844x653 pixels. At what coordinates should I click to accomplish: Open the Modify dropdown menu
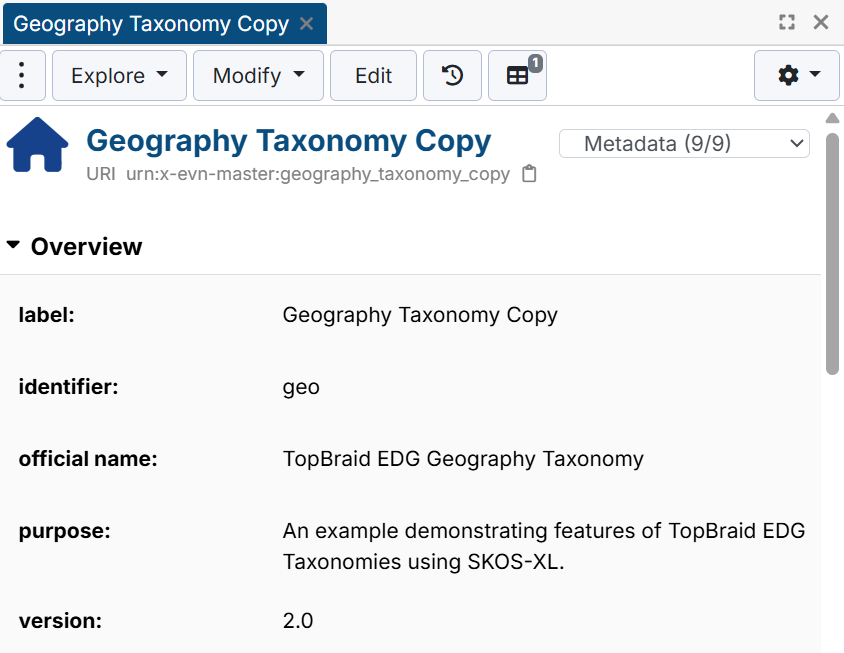258,75
